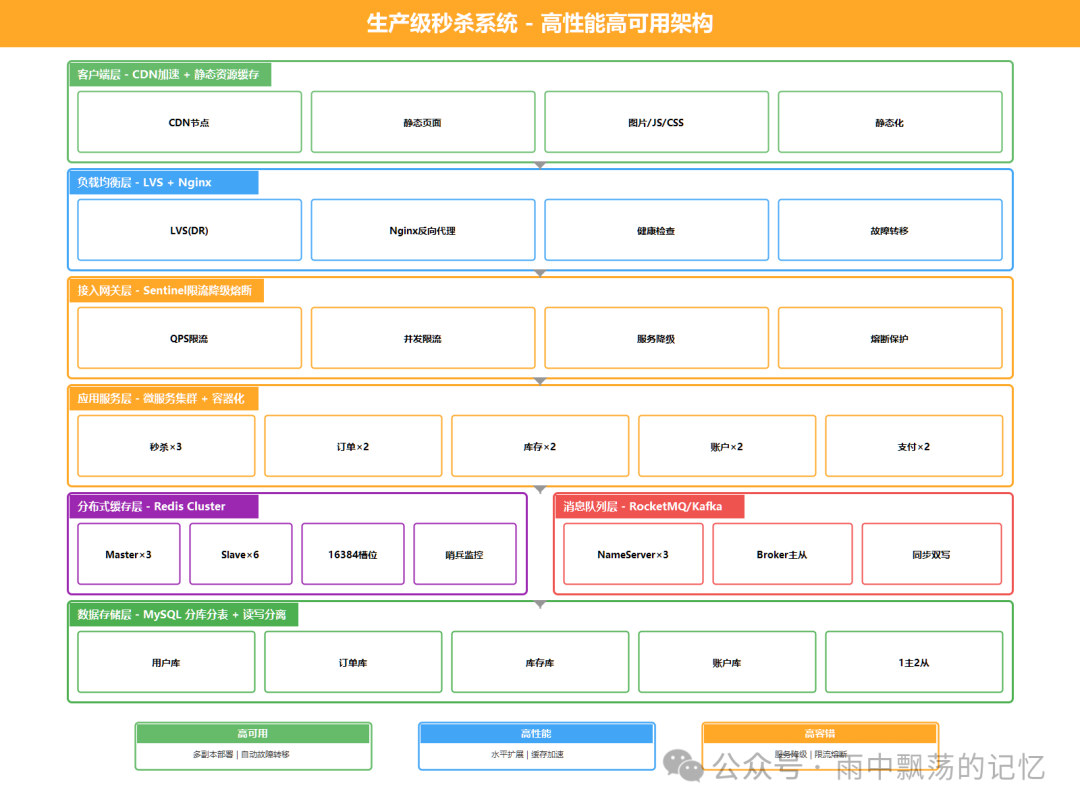
Task: Expand the 分布式缓存层 - Redis Cluster header
Action: click(x=161, y=506)
